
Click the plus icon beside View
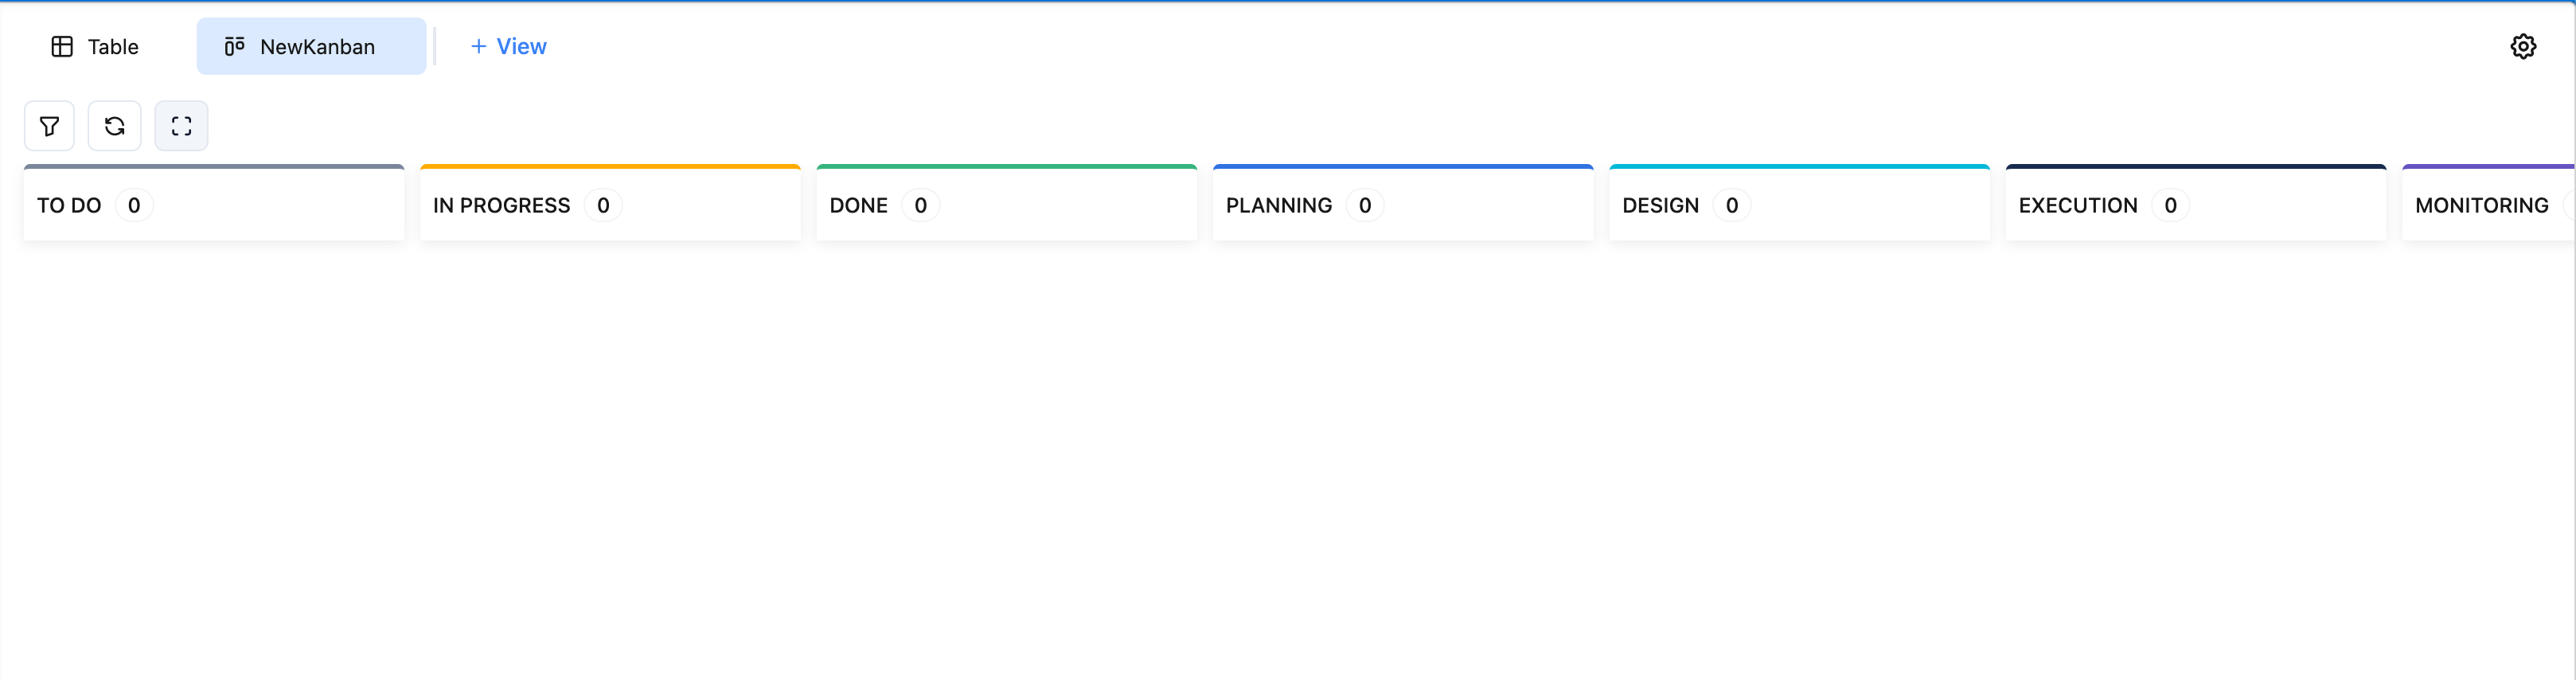478,47
